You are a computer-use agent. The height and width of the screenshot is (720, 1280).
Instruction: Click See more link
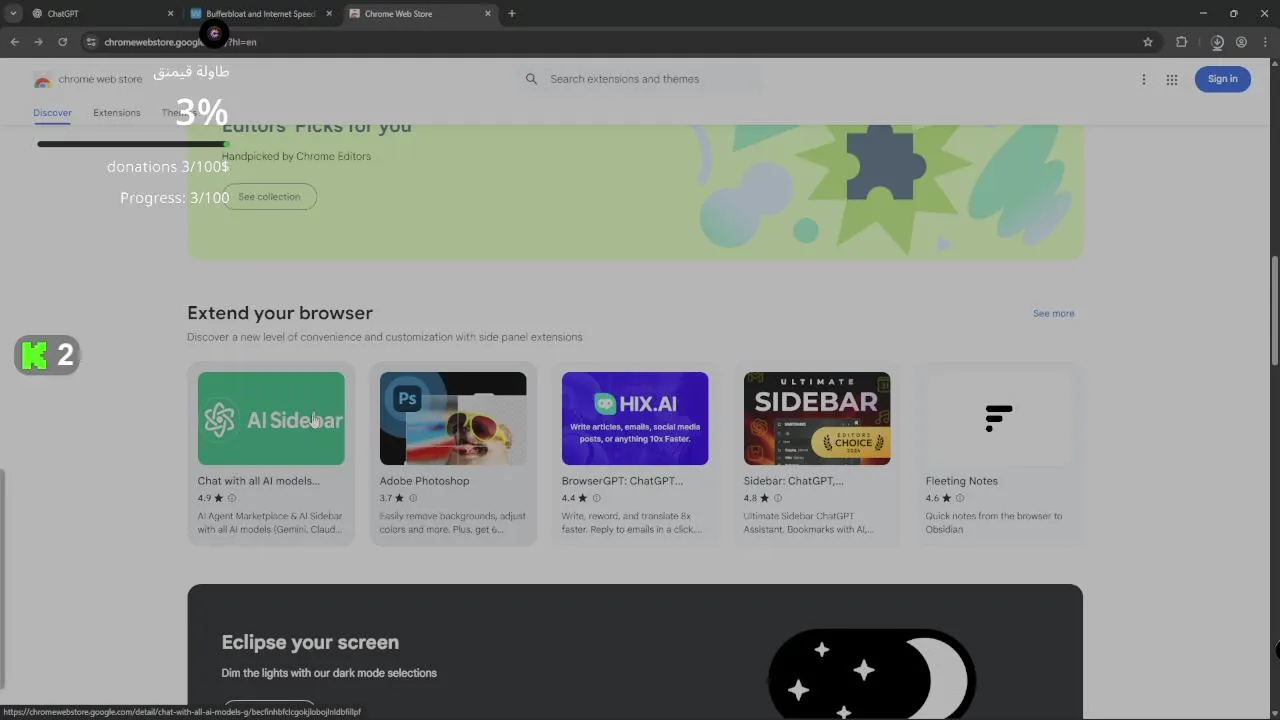(1053, 314)
